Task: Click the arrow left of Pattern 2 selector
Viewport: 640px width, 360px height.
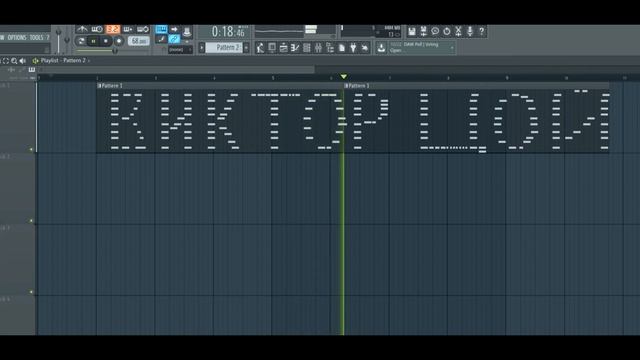Action: click(x=202, y=48)
